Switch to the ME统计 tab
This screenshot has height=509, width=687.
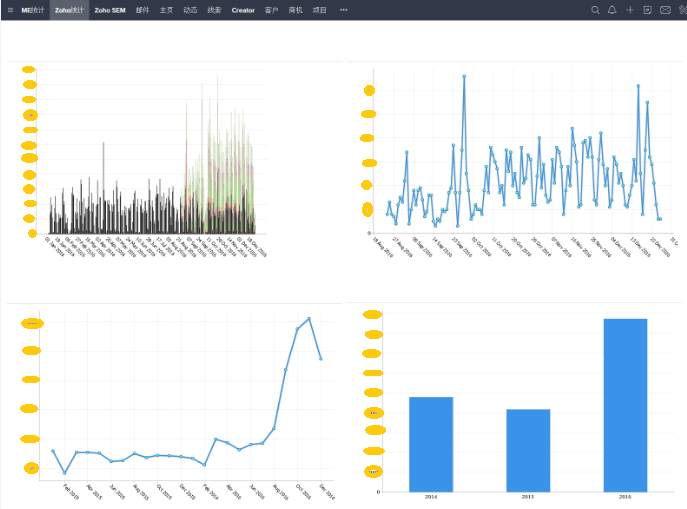tap(33, 10)
